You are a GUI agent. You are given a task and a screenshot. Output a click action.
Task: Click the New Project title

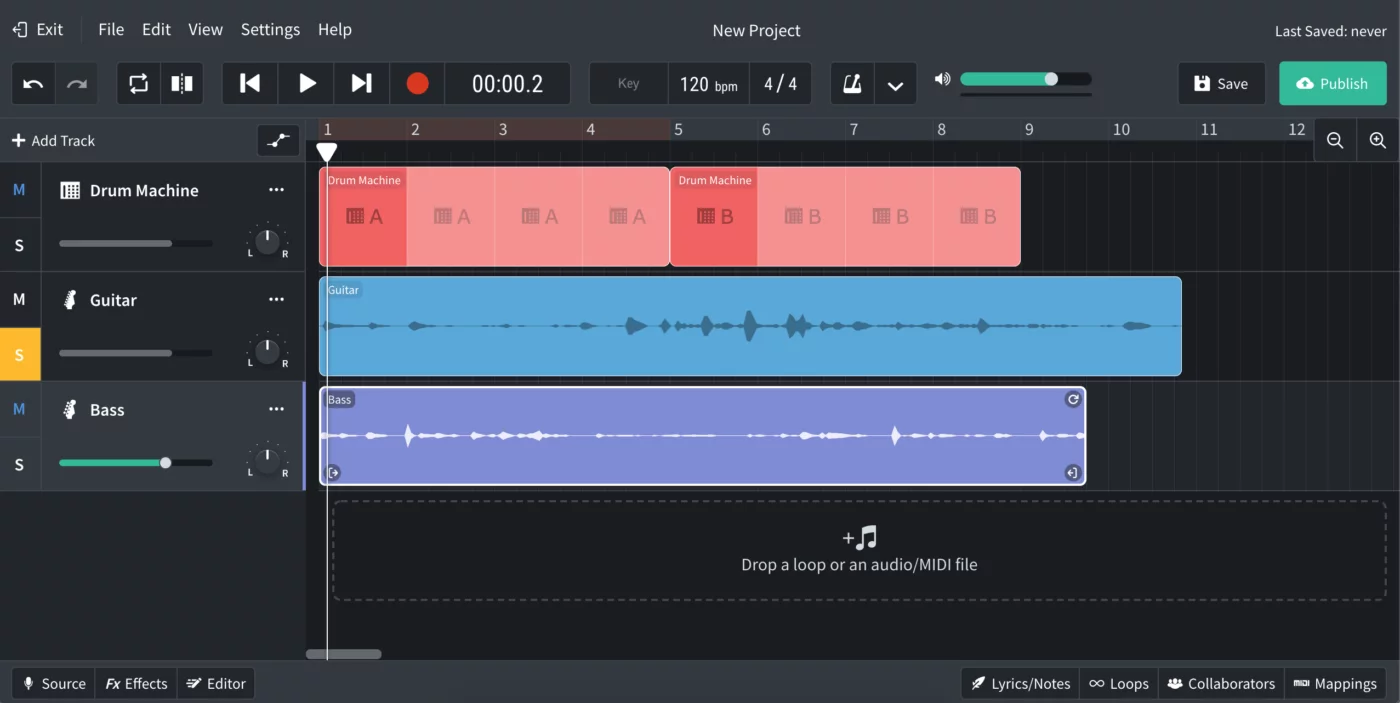[756, 31]
